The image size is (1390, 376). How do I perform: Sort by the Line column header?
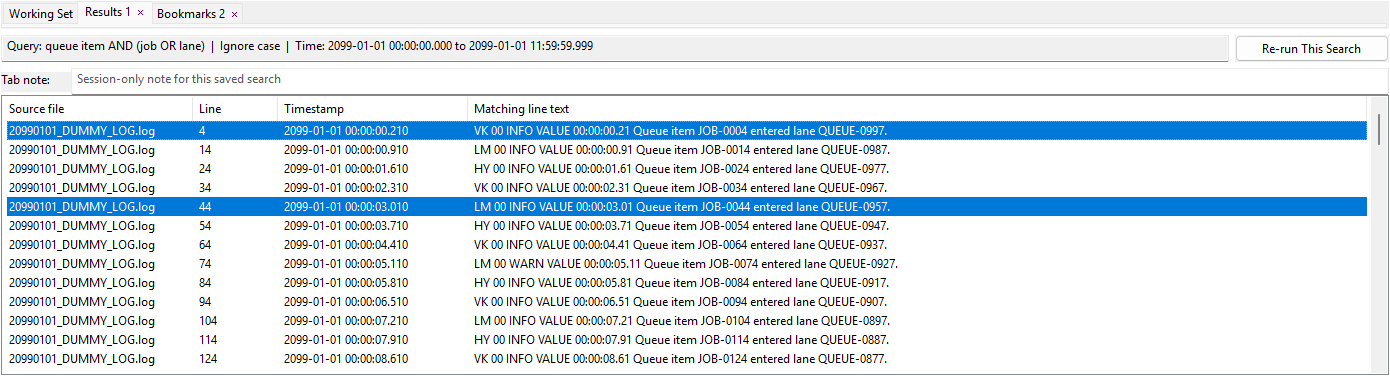pos(235,108)
